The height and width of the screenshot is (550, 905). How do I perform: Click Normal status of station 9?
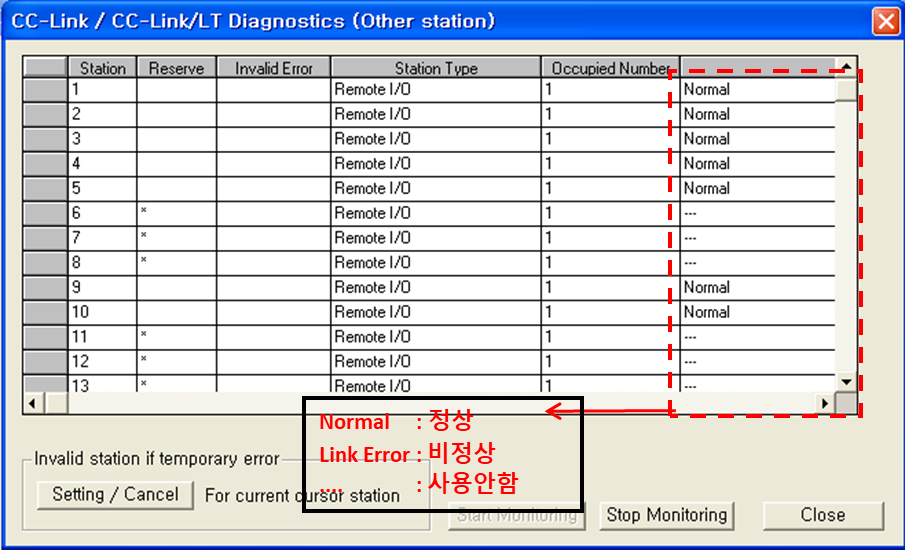(706, 289)
